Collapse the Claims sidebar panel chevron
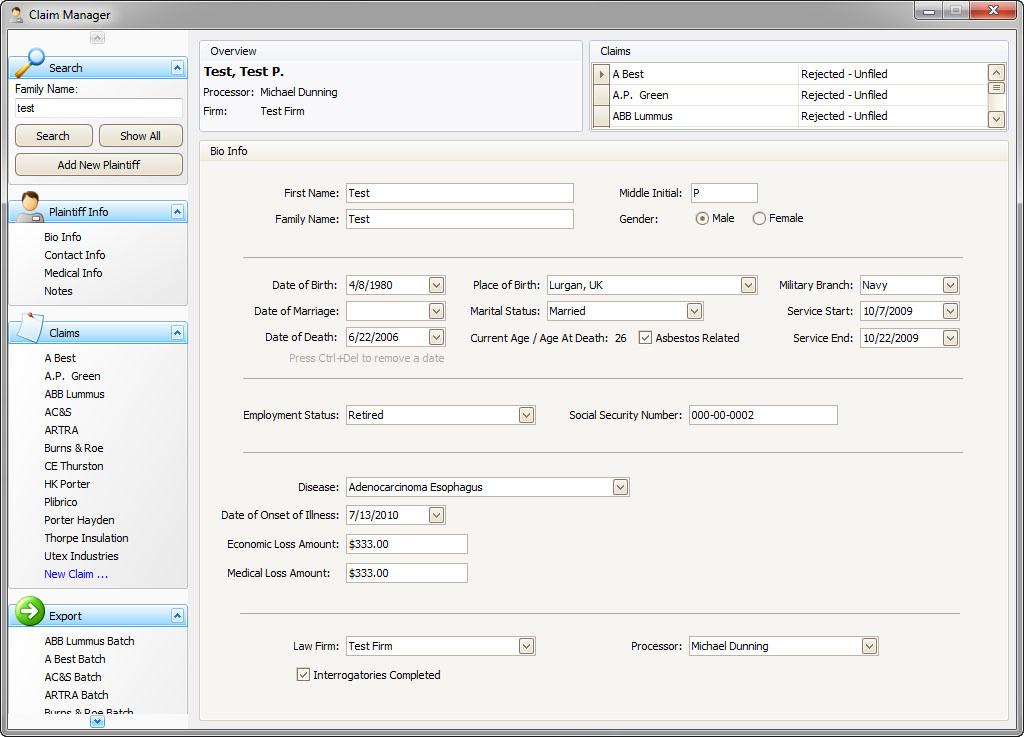Screen dimensions: 1024x737 pos(177,333)
